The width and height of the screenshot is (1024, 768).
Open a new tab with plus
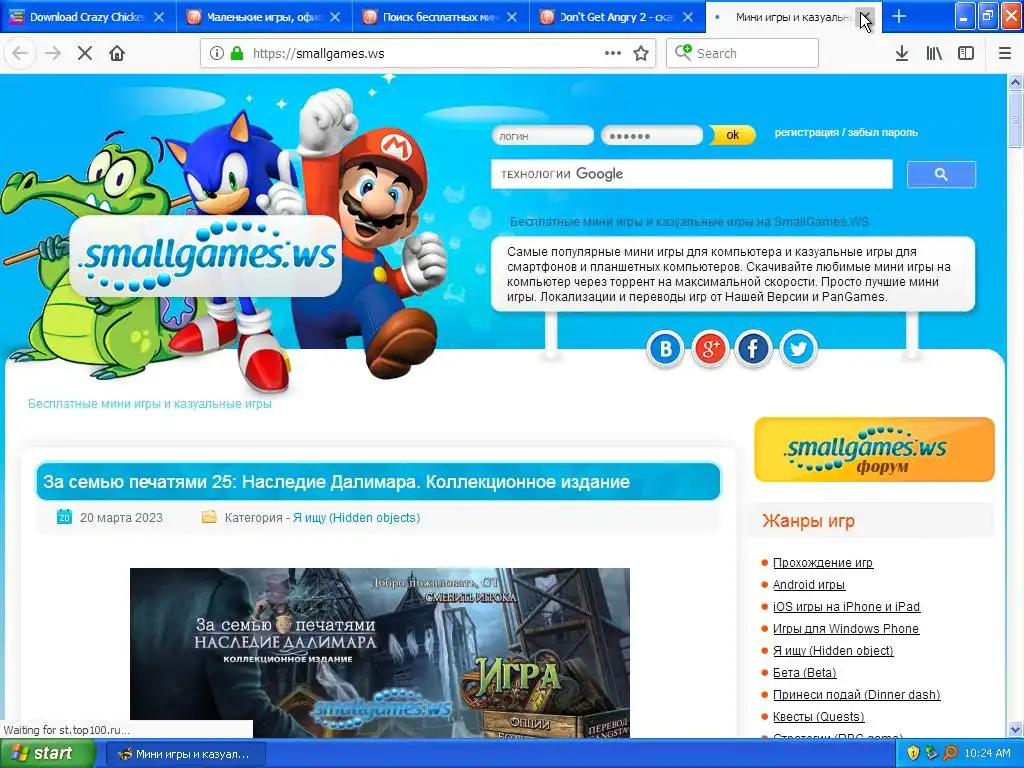pyautogui.click(x=899, y=16)
